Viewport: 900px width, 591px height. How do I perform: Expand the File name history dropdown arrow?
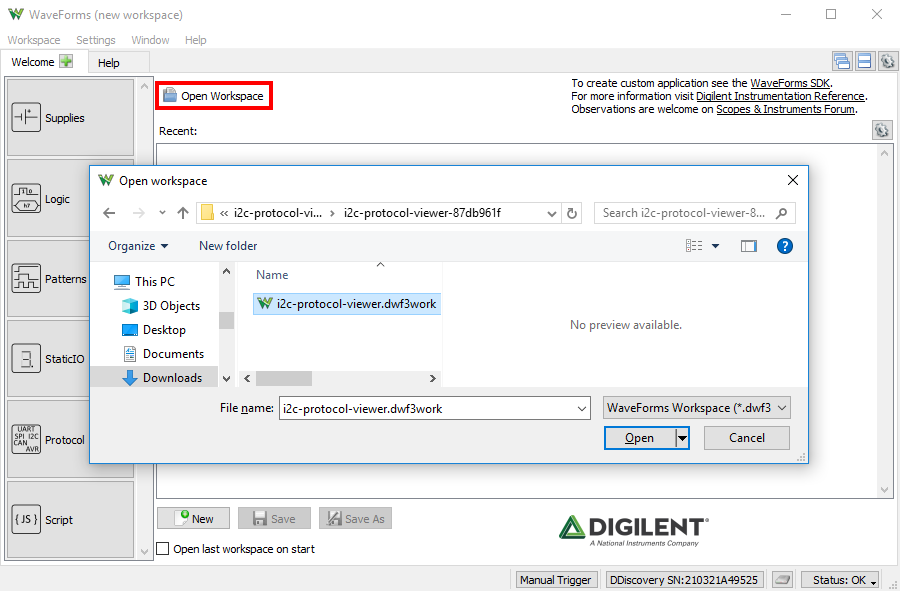pos(581,409)
